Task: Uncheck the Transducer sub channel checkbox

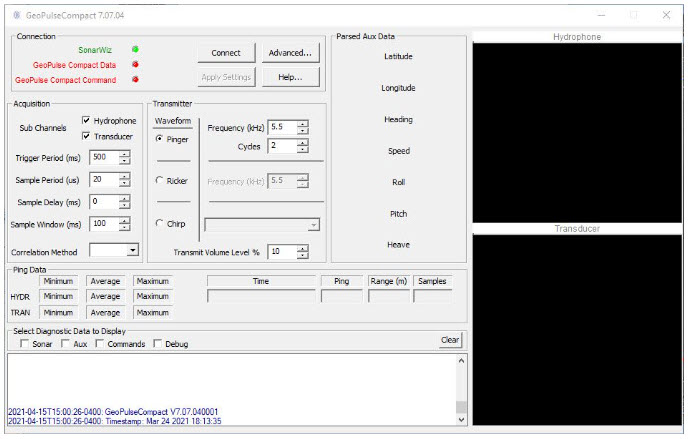Action: tap(87, 136)
